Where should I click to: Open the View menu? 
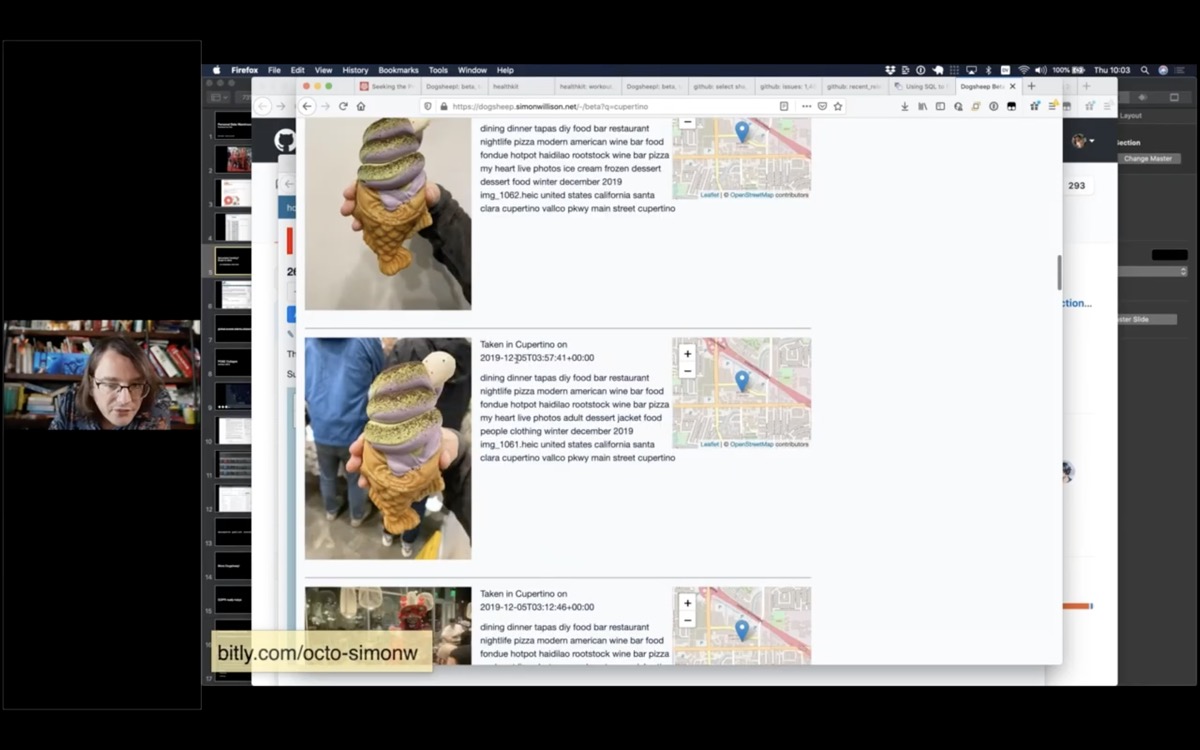(x=323, y=70)
